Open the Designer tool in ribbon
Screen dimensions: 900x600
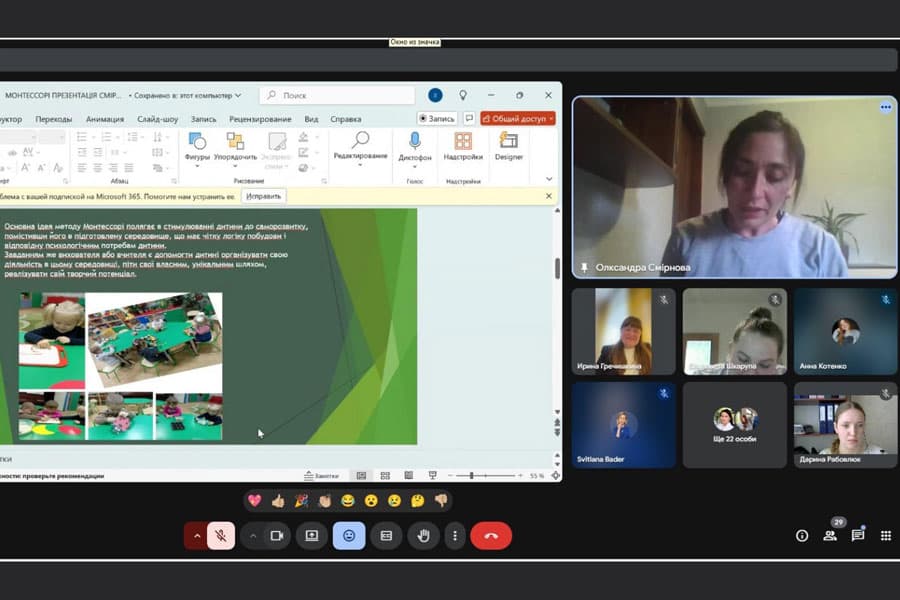coord(508,142)
